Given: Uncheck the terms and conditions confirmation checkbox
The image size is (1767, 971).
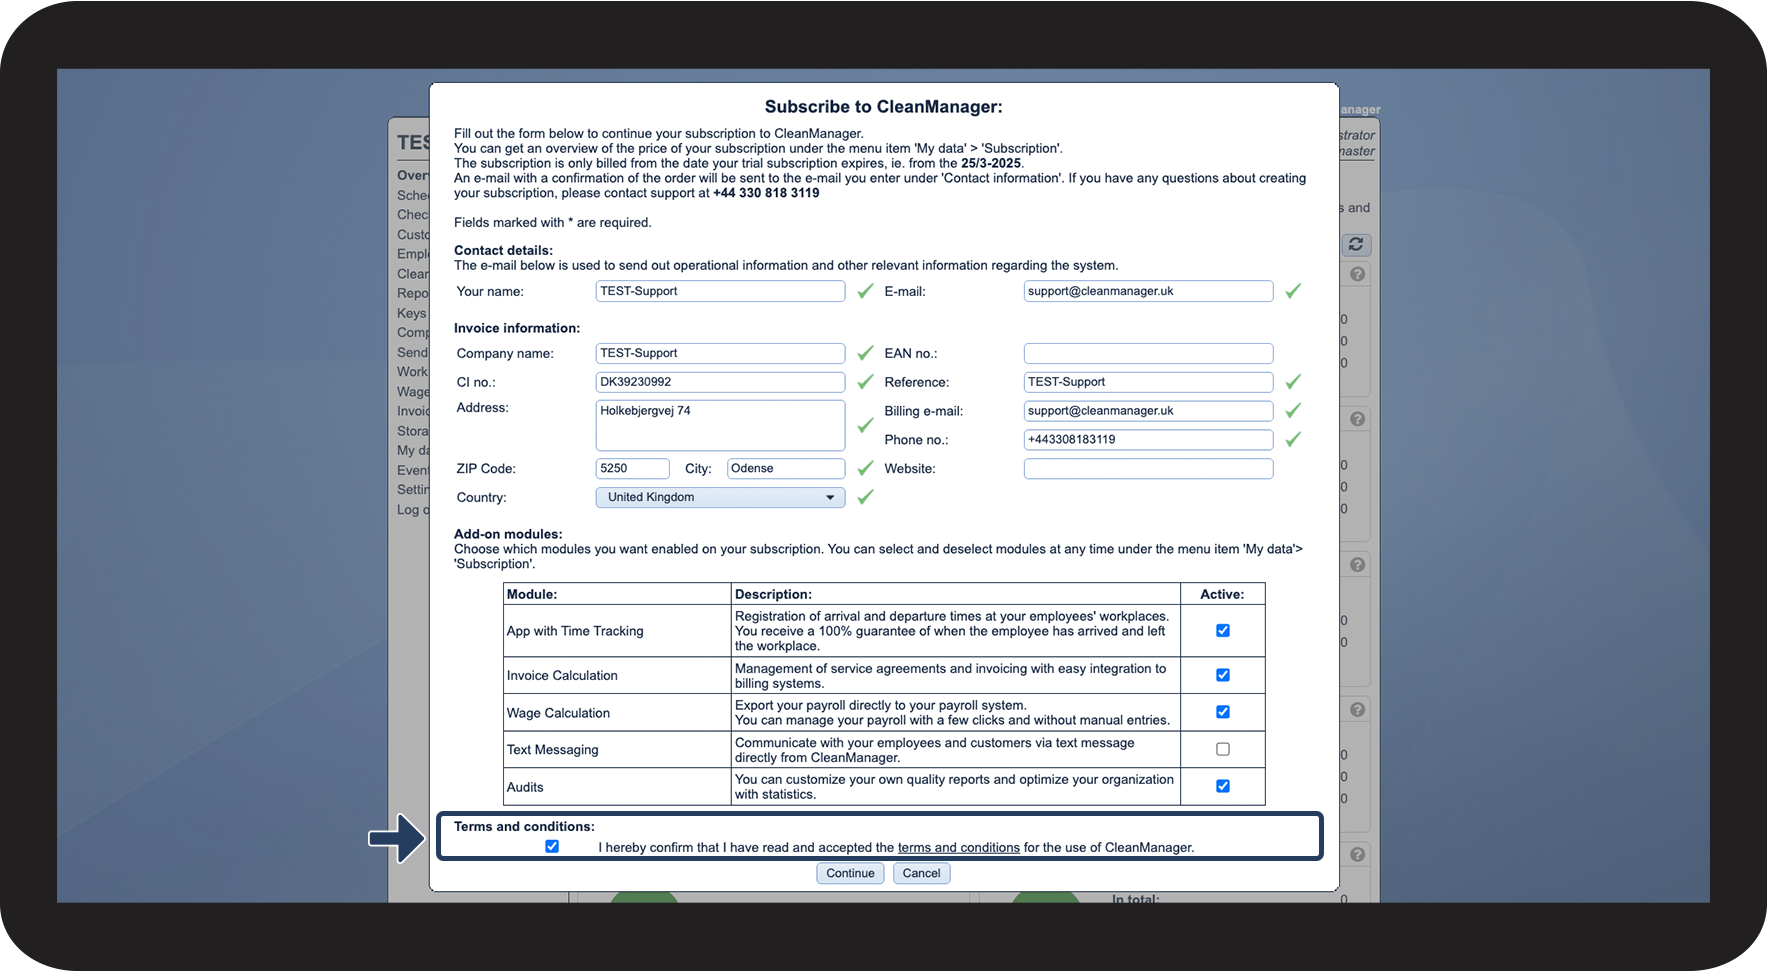Looking at the screenshot, I should [552, 846].
